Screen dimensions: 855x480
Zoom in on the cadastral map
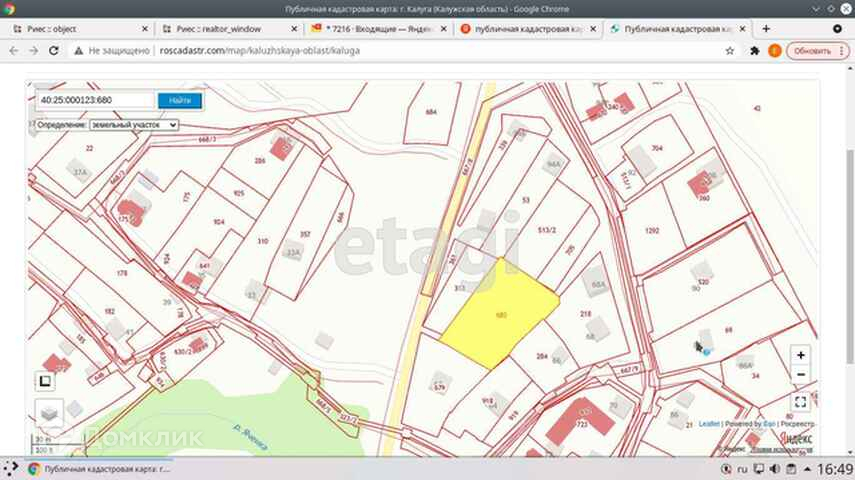click(800, 356)
